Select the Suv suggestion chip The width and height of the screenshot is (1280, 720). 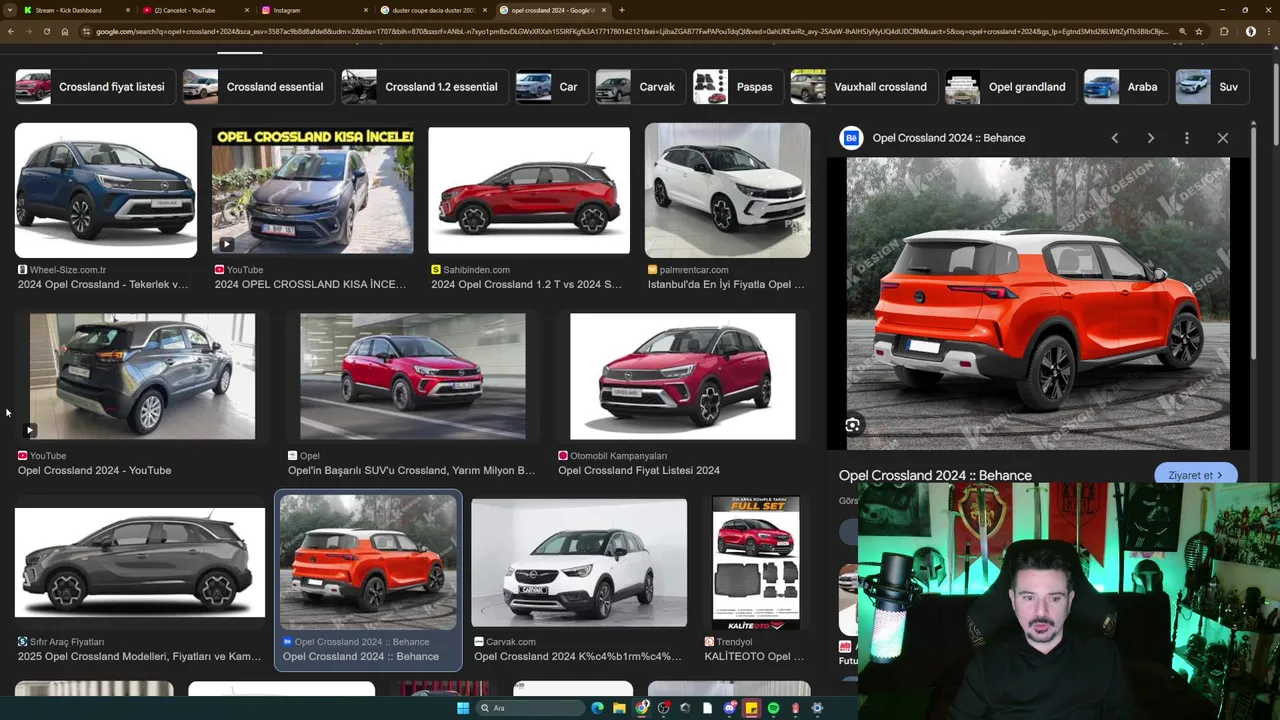point(1212,87)
